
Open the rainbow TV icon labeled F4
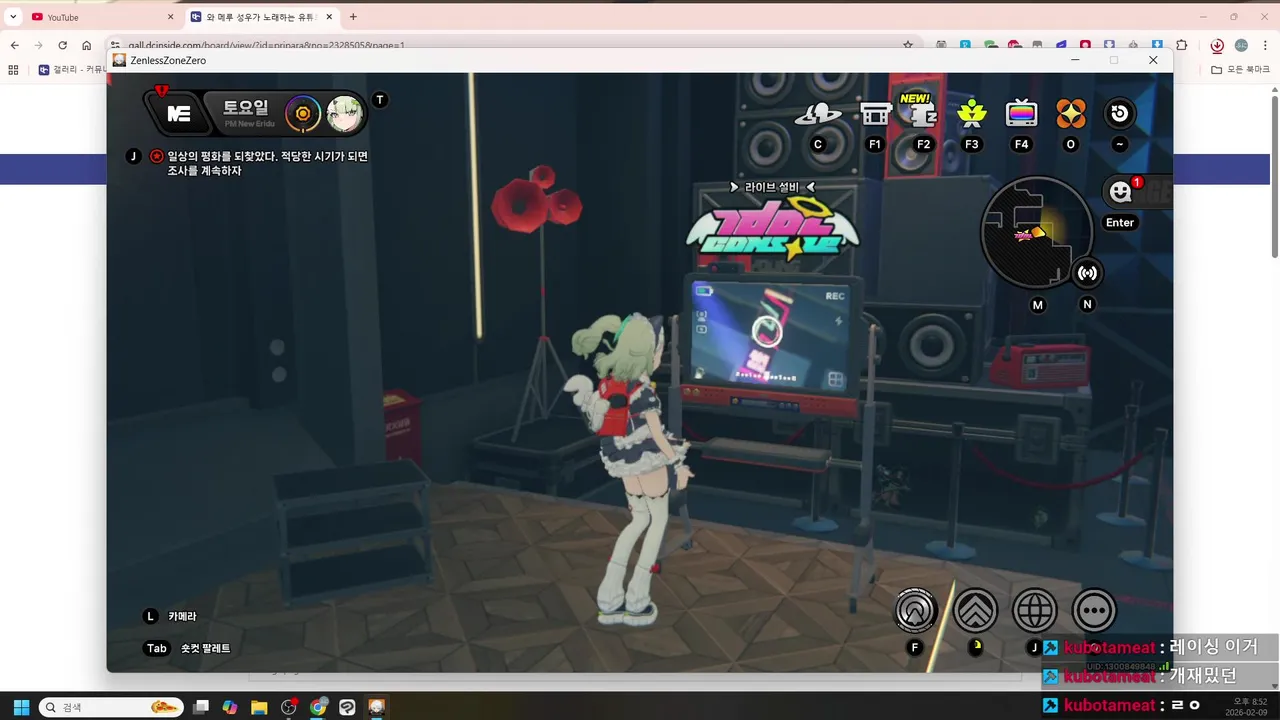click(1021, 114)
